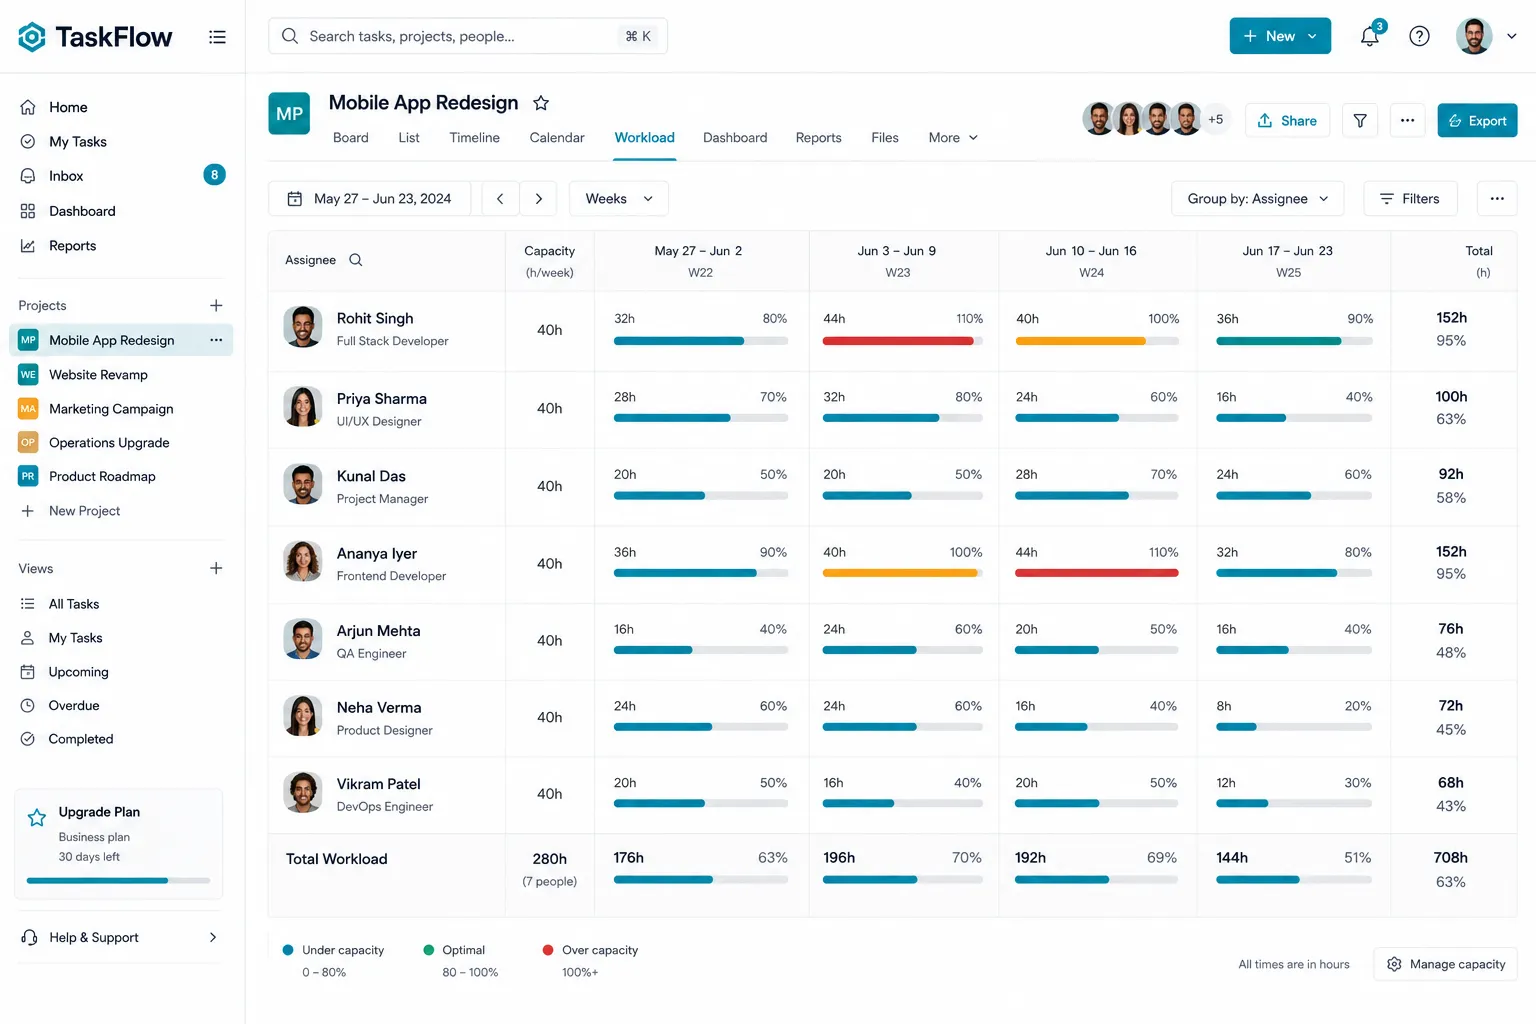Click the TaskFlow logo
This screenshot has width=1536, height=1024.
click(95, 37)
